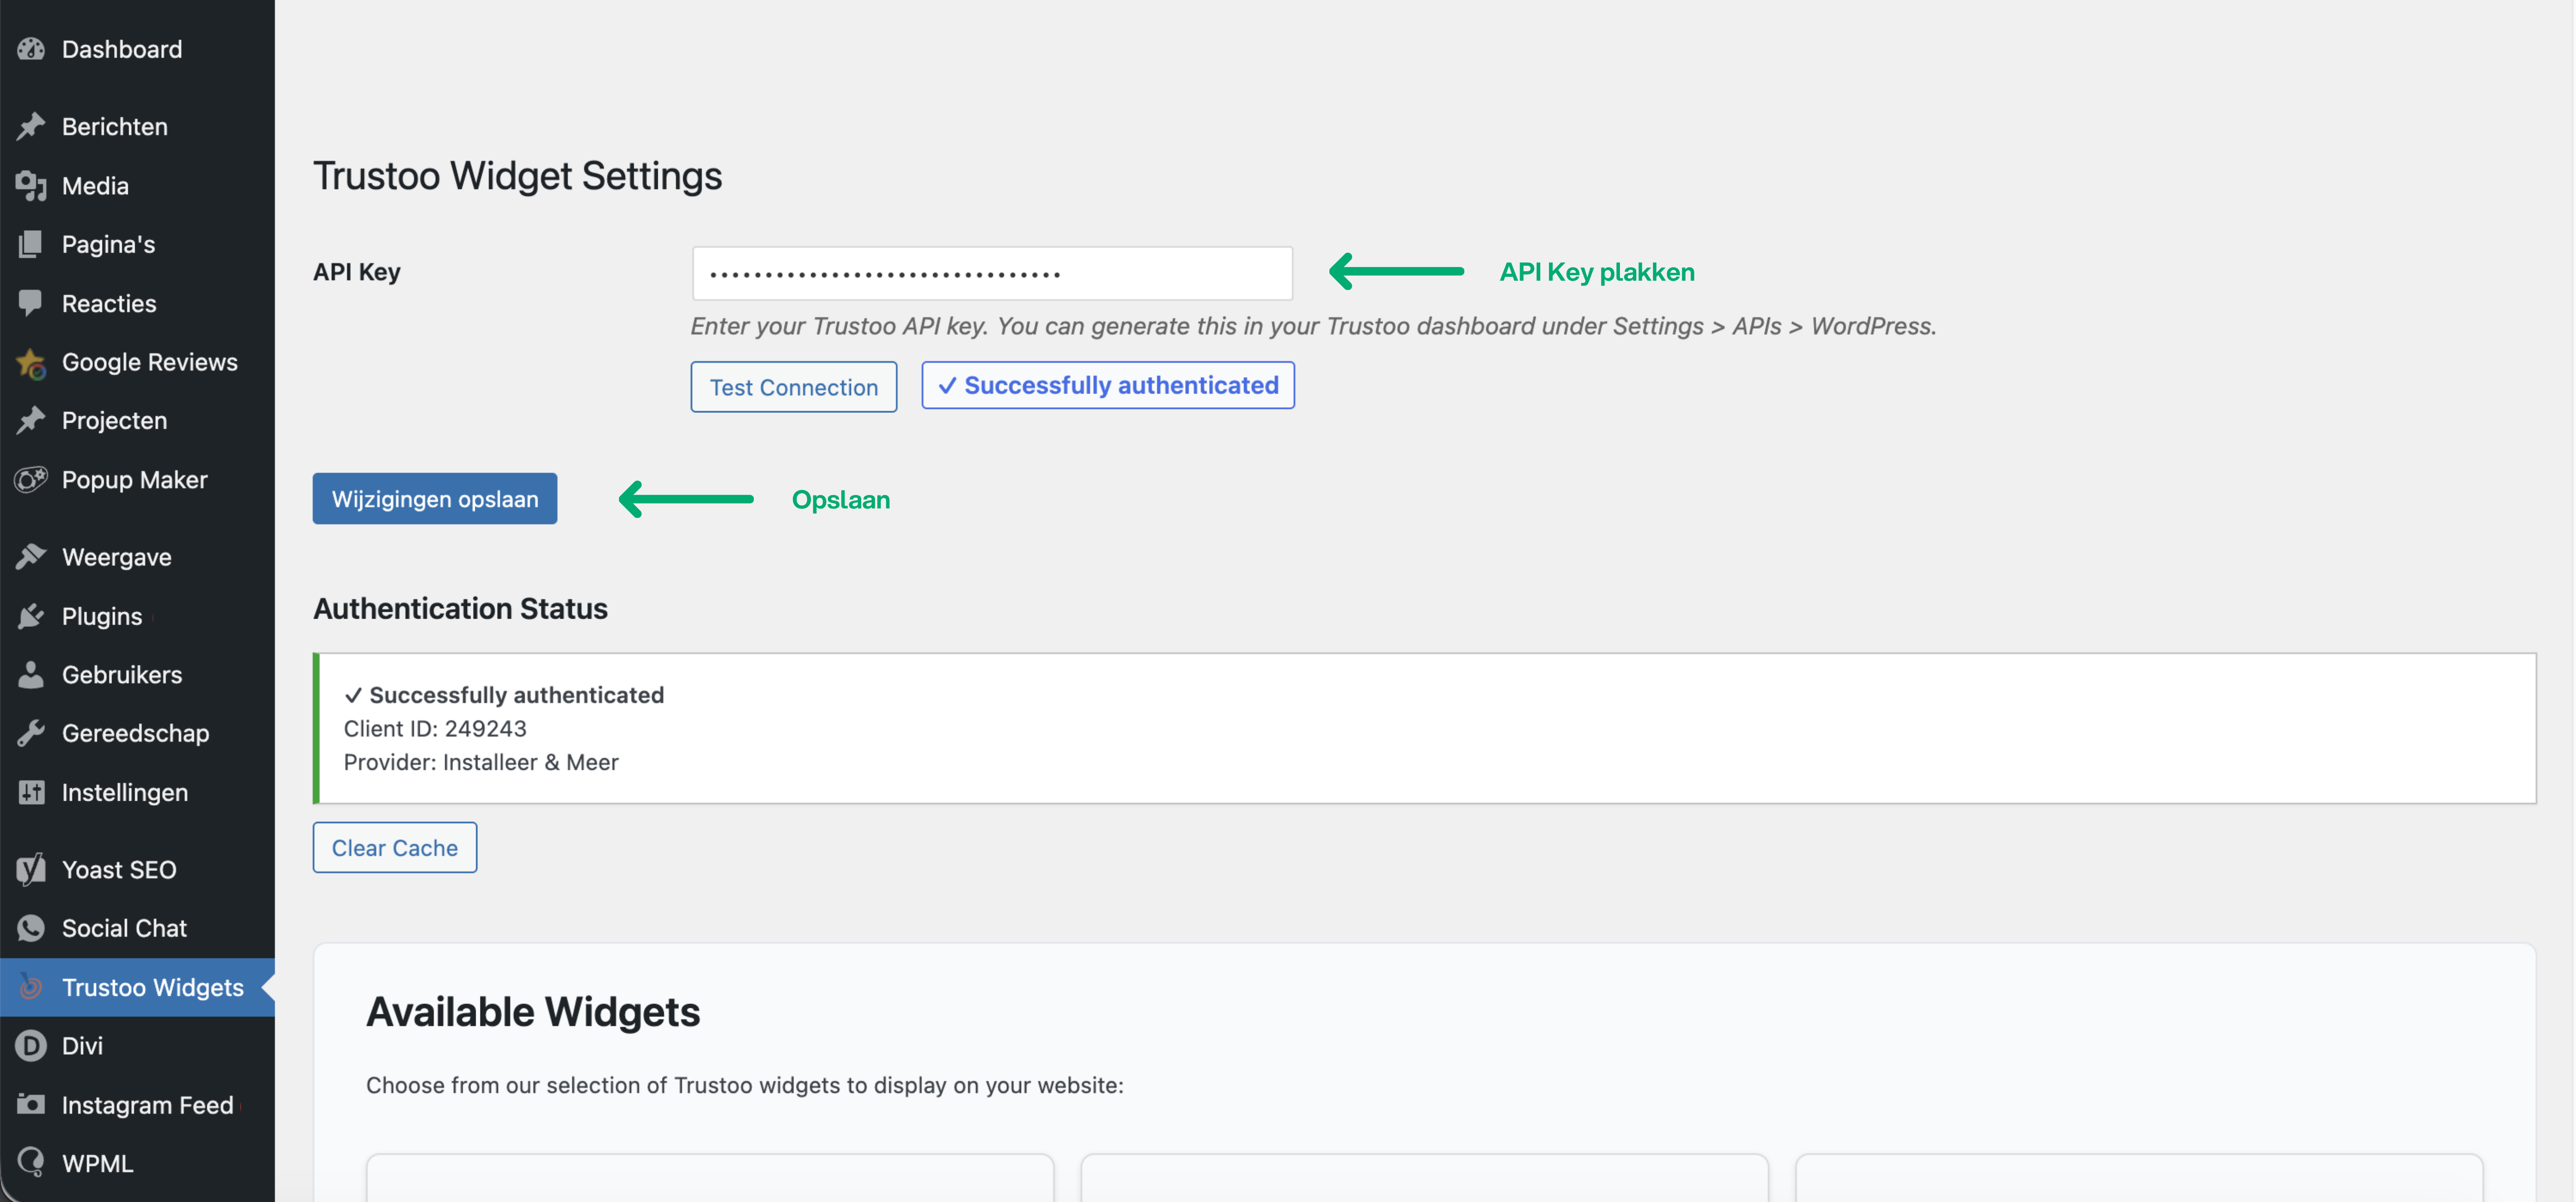Open Google Reviews menu label
Screen dimensions: 2576x1202
coord(150,362)
